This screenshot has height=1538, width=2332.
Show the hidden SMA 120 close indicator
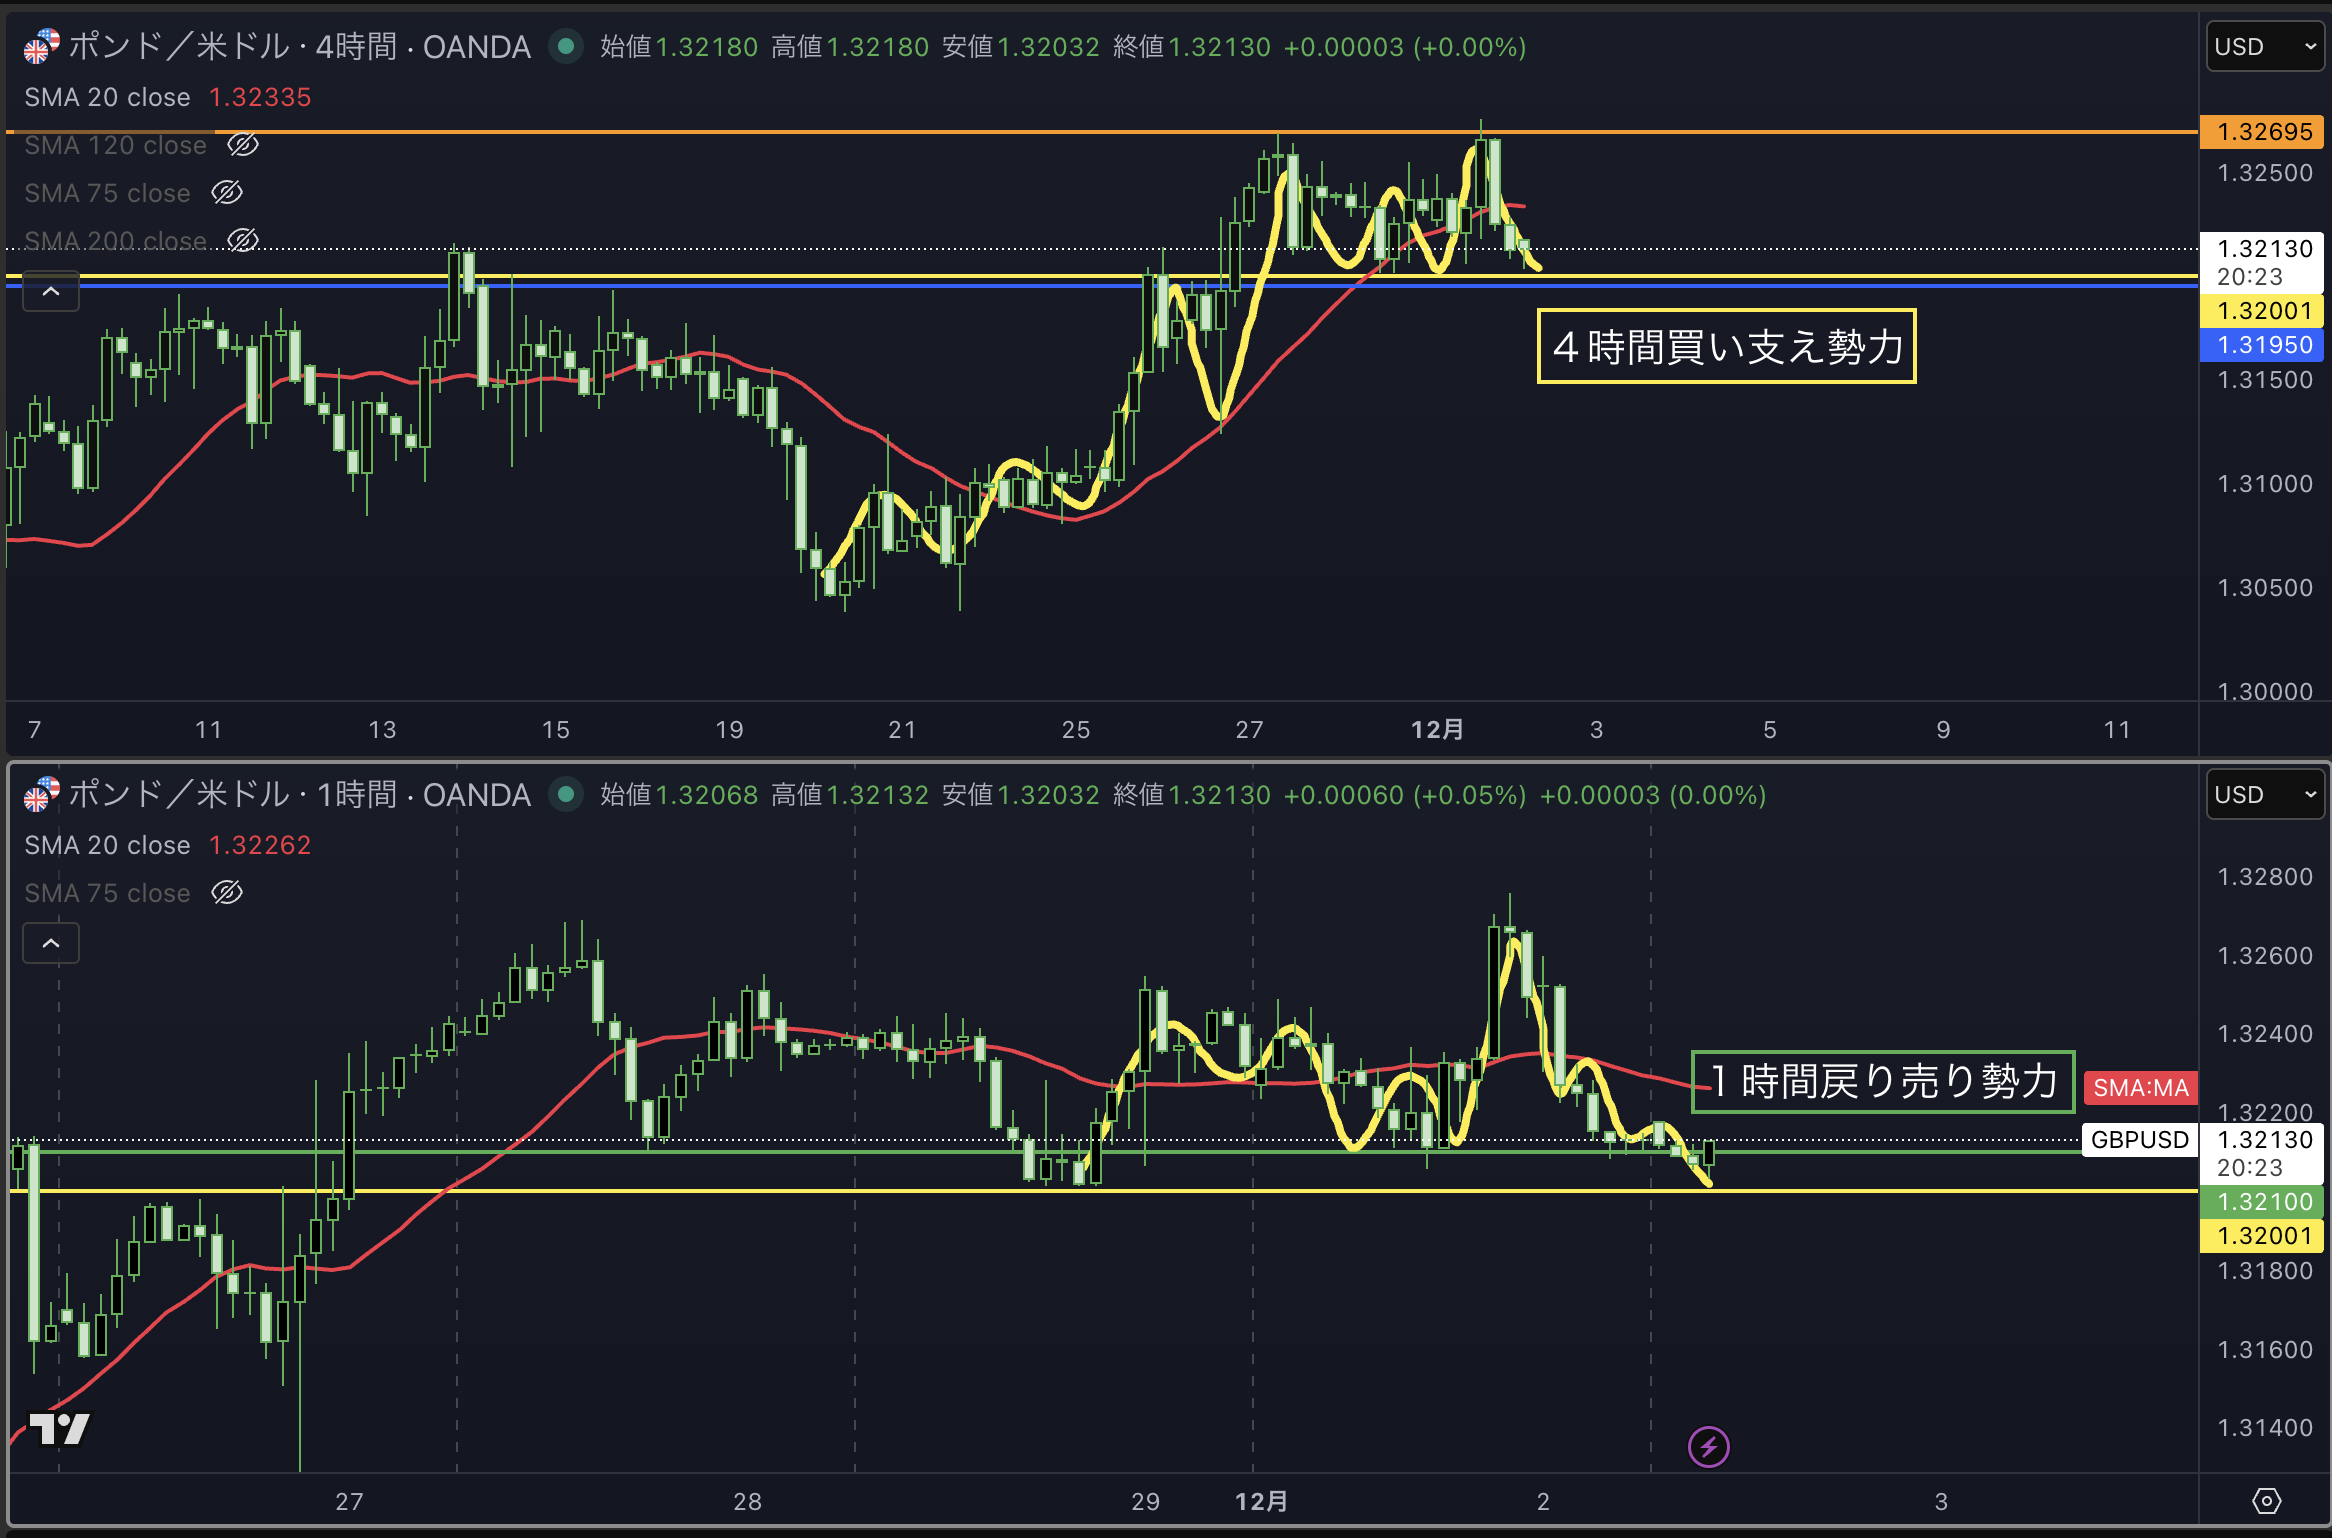click(242, 145)
